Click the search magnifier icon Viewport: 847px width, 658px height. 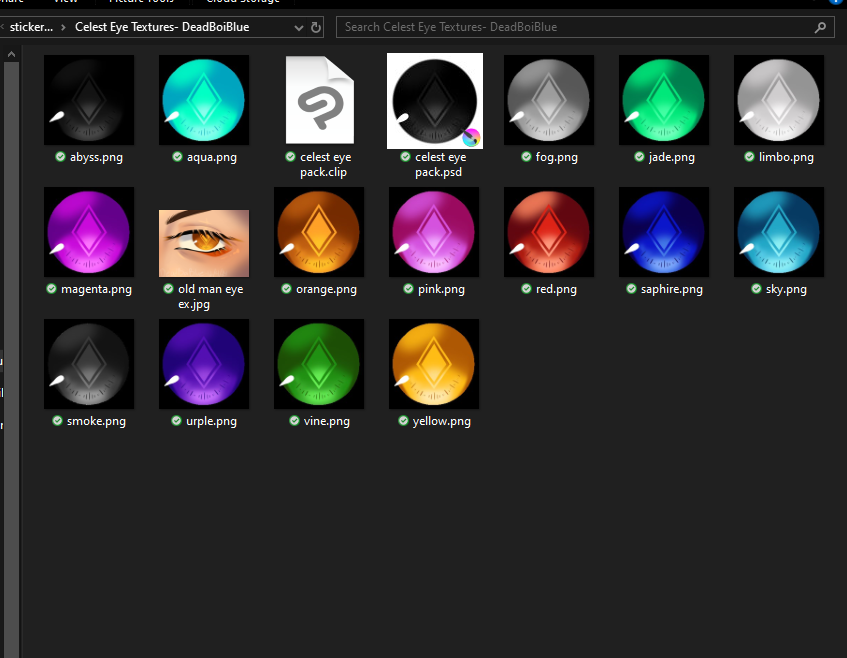tap(820, 27)
